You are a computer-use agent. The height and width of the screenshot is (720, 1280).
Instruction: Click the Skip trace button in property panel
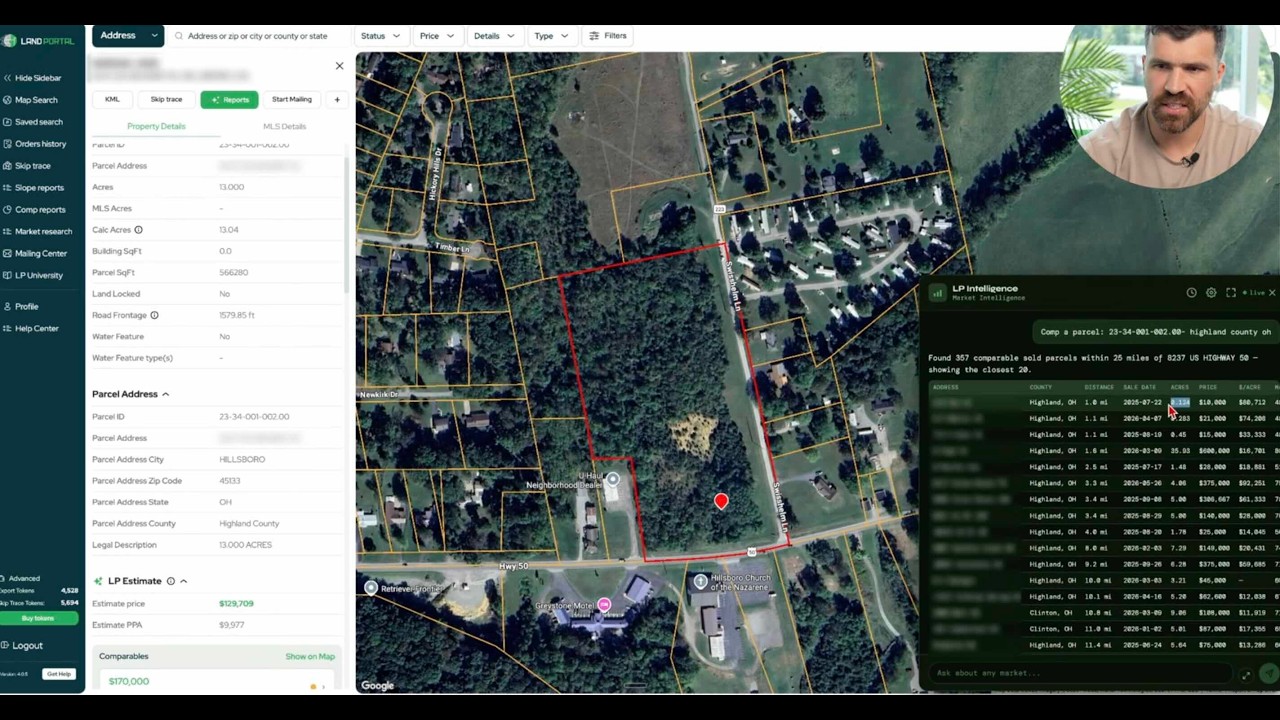tap(166, 99)
